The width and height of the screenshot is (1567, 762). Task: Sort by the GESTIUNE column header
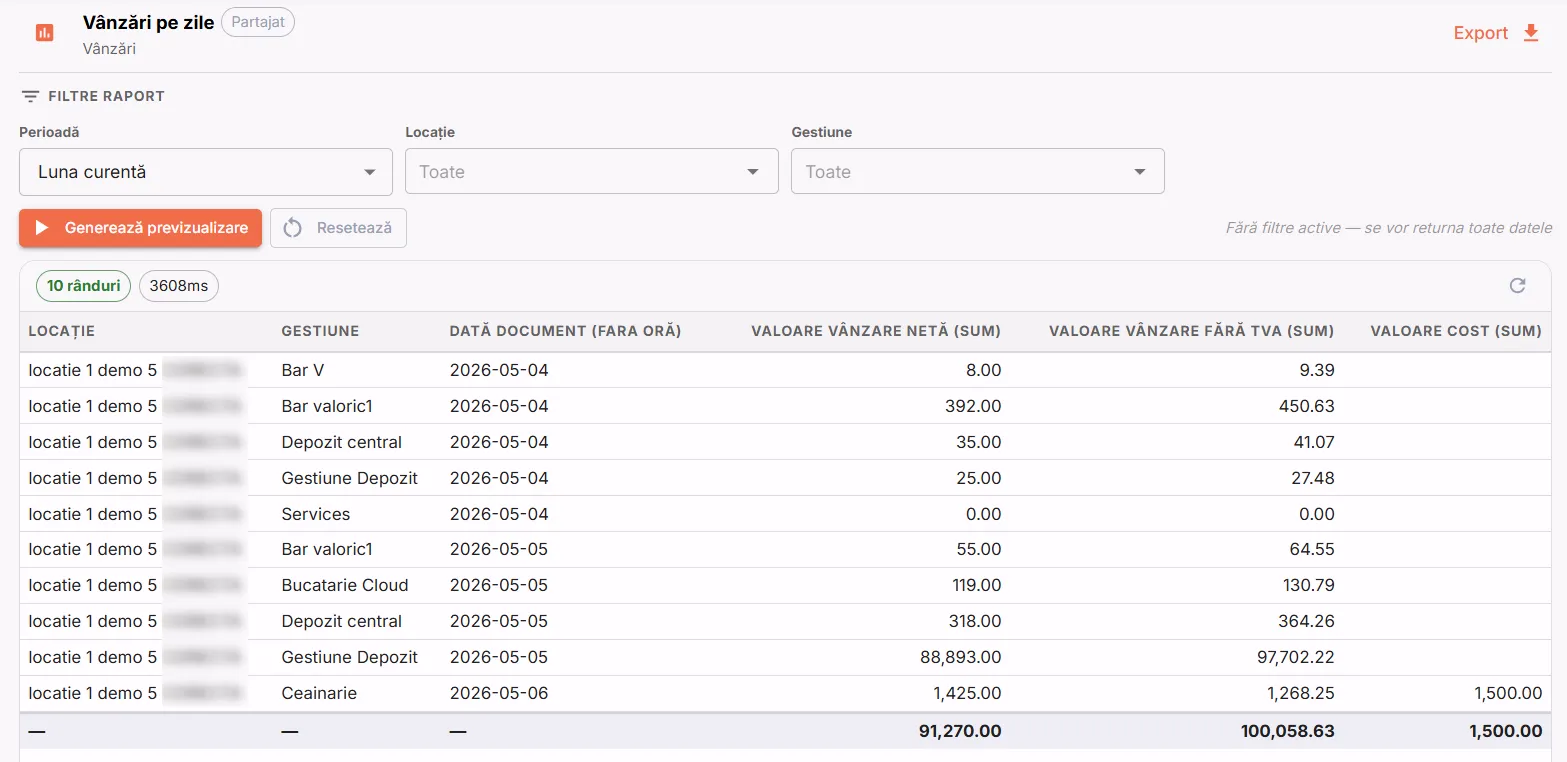coord(320,331)
